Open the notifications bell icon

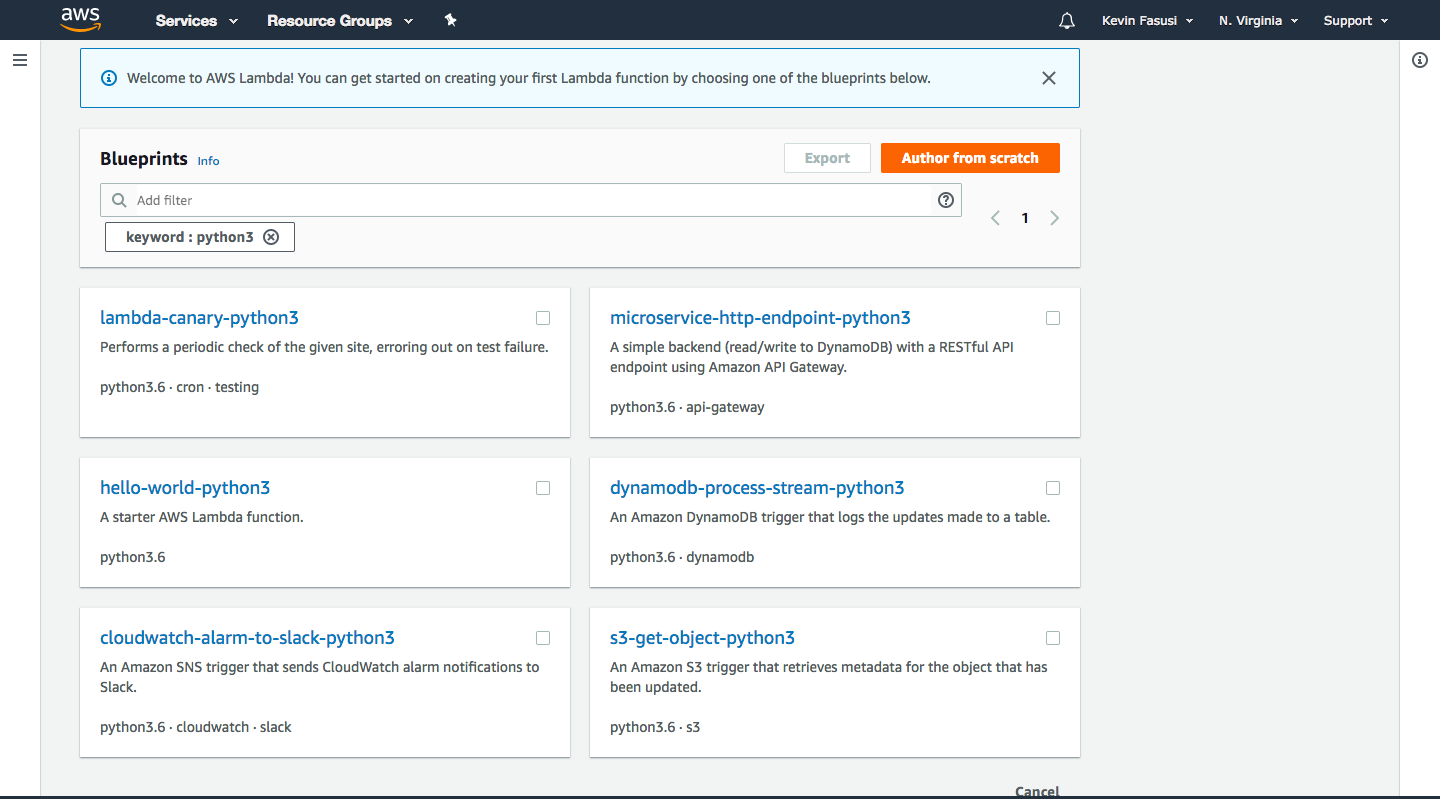point(1067,21)
